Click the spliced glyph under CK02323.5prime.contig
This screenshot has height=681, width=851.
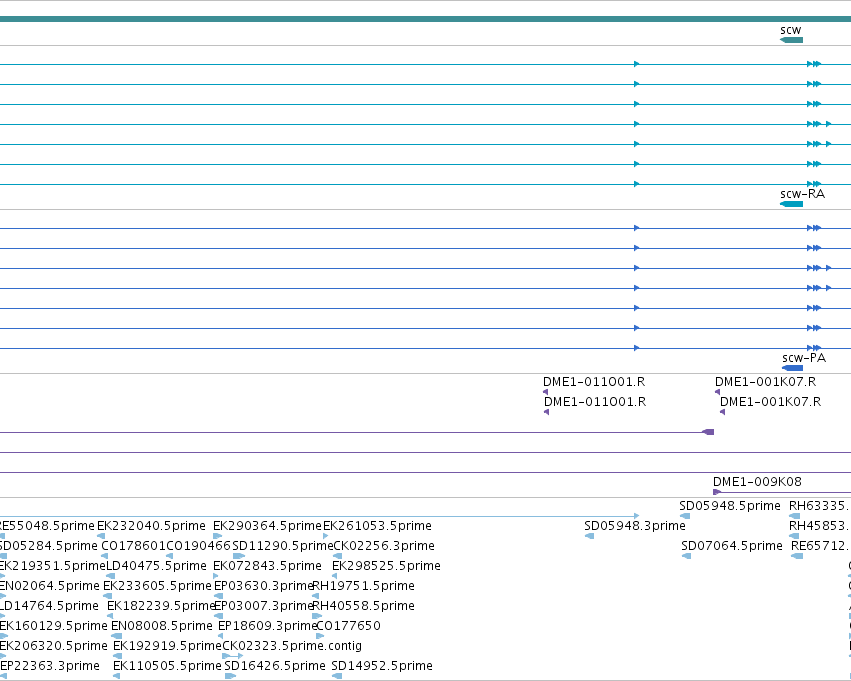232,656
